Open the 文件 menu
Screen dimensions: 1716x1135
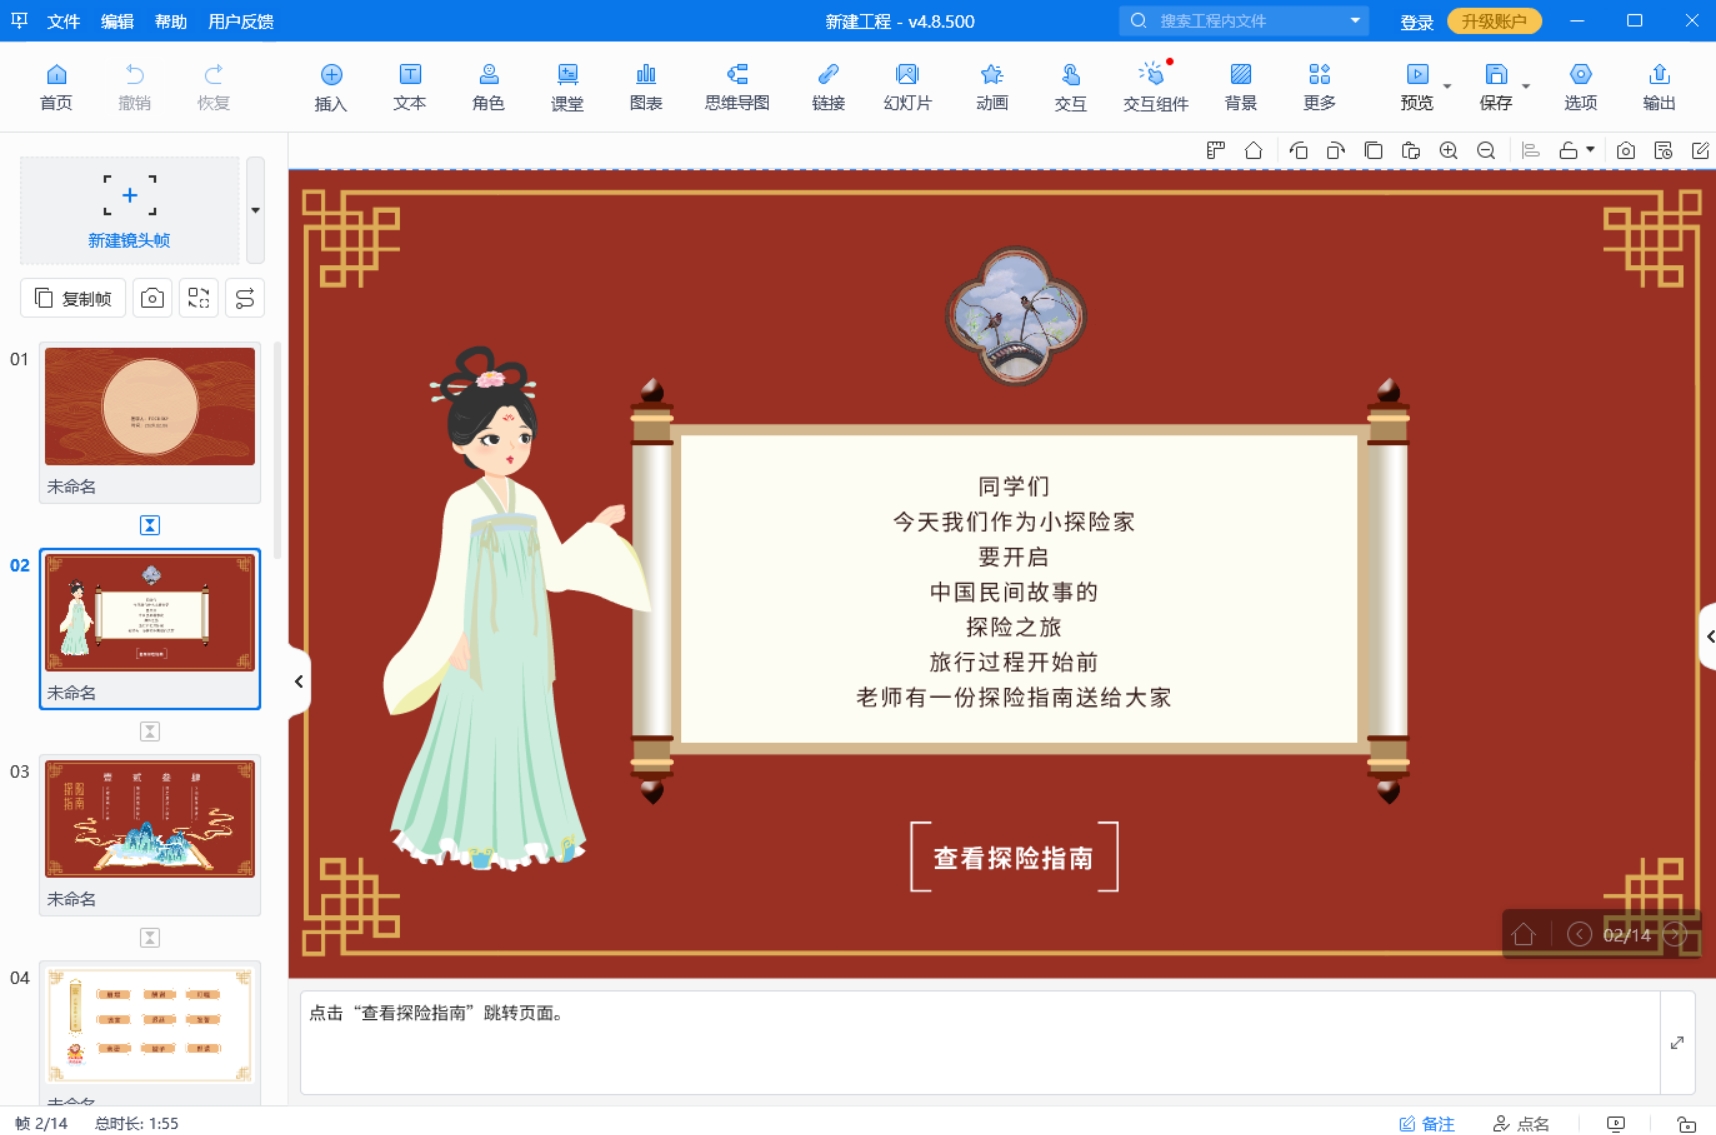point(63,21)
